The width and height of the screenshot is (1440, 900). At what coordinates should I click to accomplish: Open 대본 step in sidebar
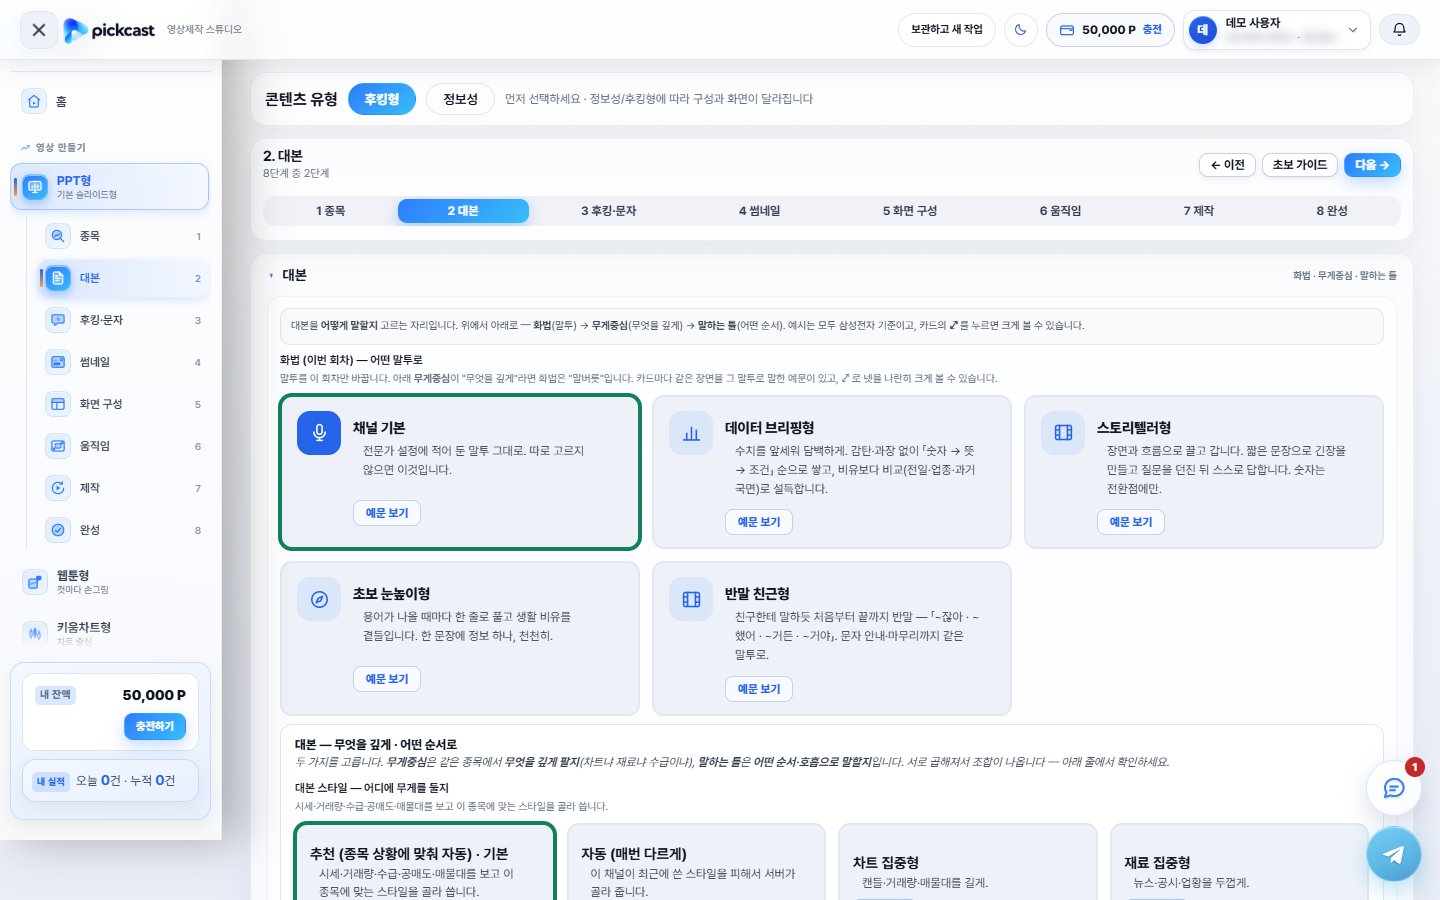[123, 278]
